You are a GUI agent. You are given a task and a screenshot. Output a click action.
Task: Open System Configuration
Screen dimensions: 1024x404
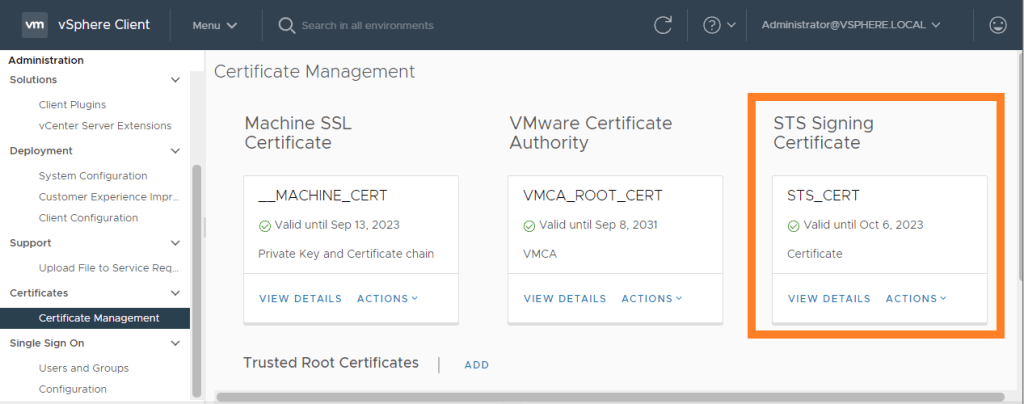coord(95,176)
